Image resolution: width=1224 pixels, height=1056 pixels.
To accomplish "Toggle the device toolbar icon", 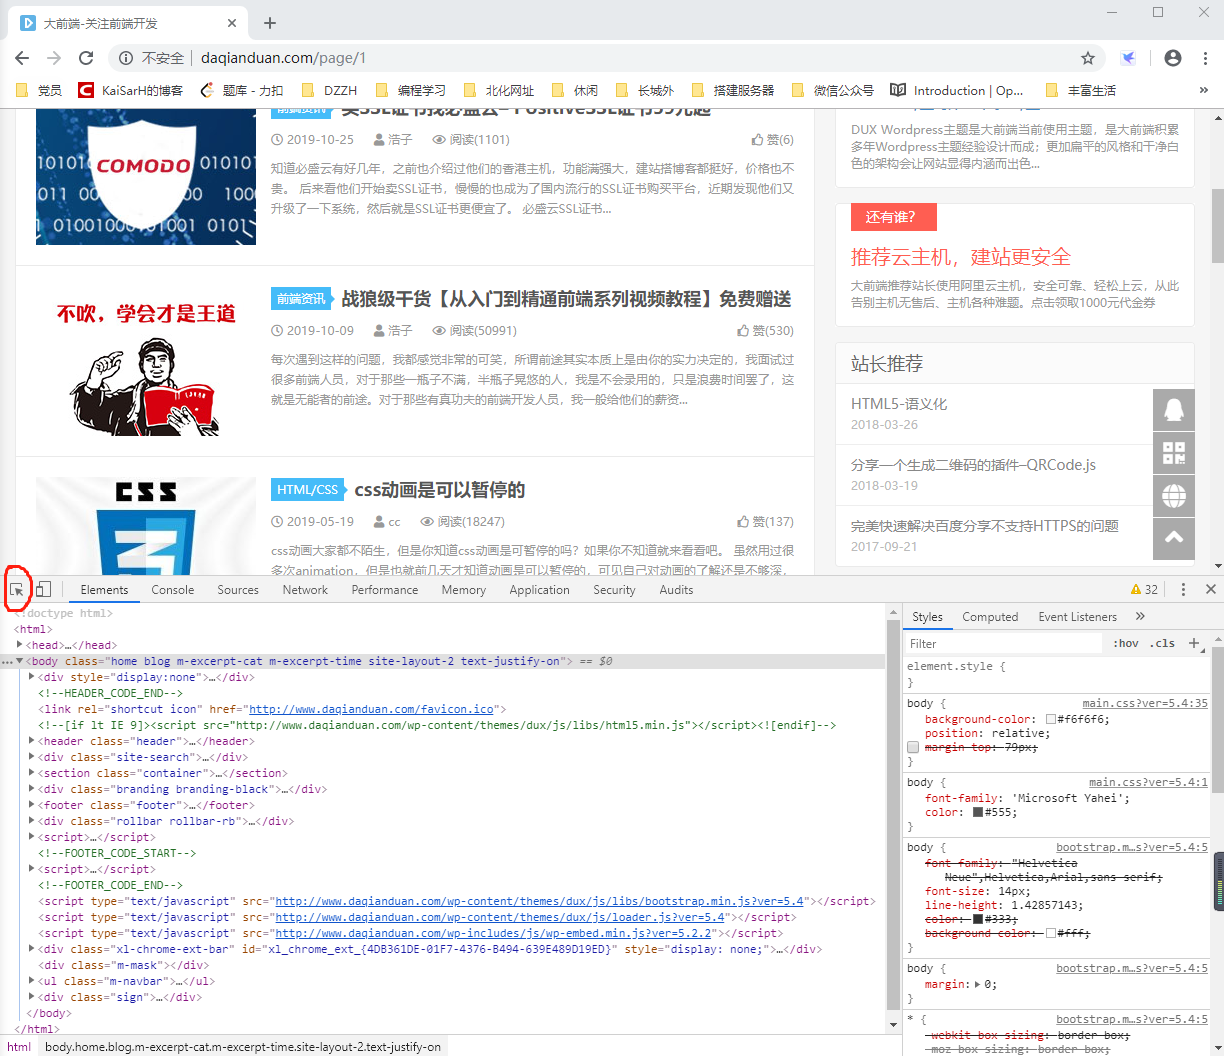I will 43,590.
